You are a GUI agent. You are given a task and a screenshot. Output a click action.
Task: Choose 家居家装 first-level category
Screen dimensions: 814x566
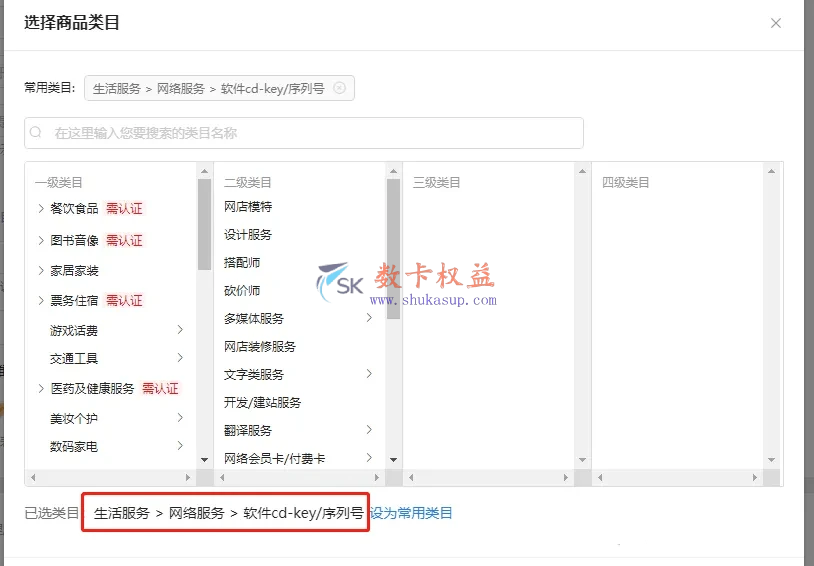pyautogui.click(x=74, y=271)
